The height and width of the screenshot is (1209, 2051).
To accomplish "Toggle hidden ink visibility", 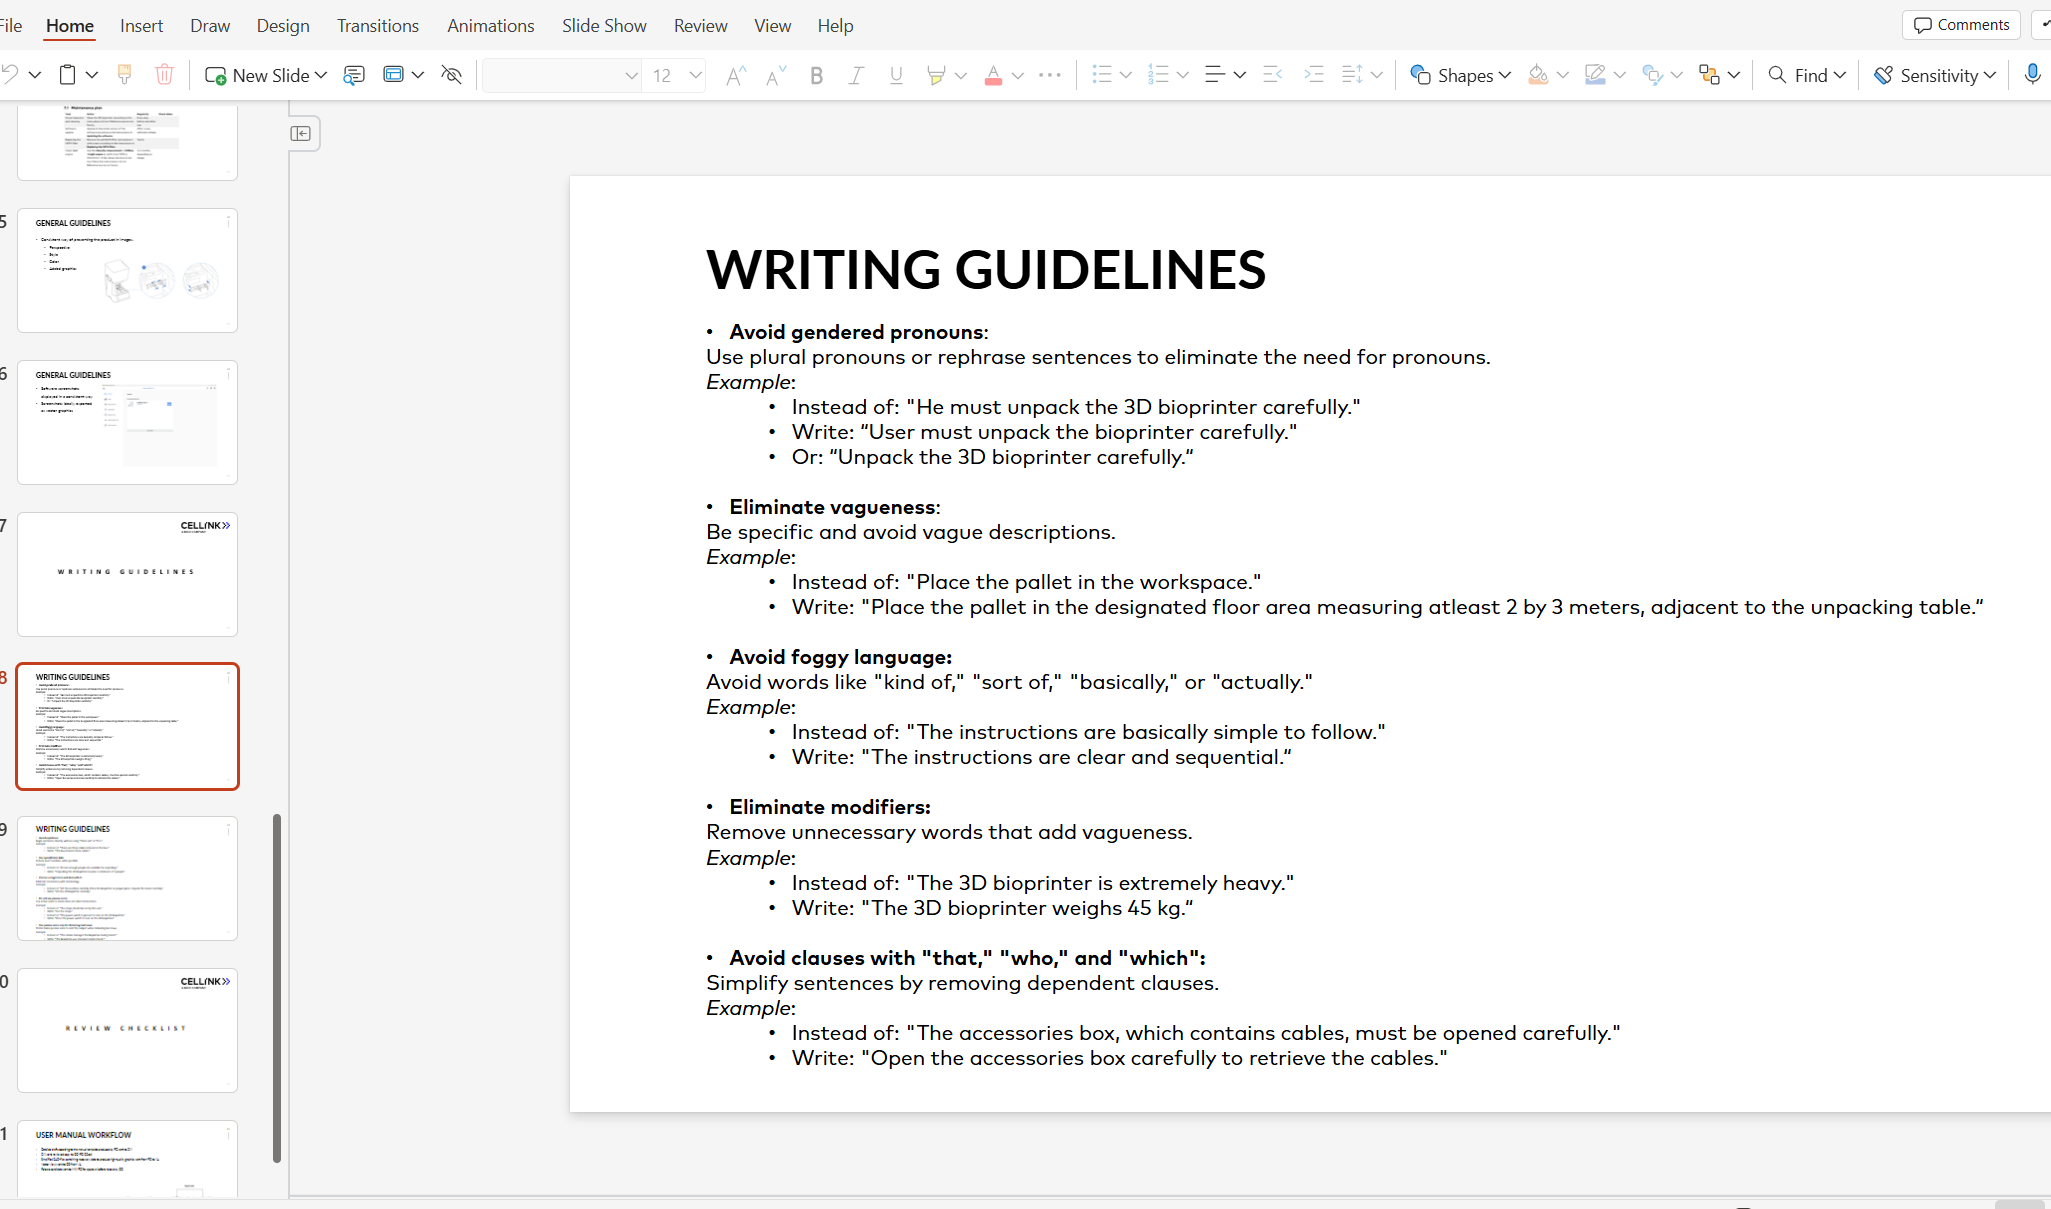I will click(x=451, y=75).
